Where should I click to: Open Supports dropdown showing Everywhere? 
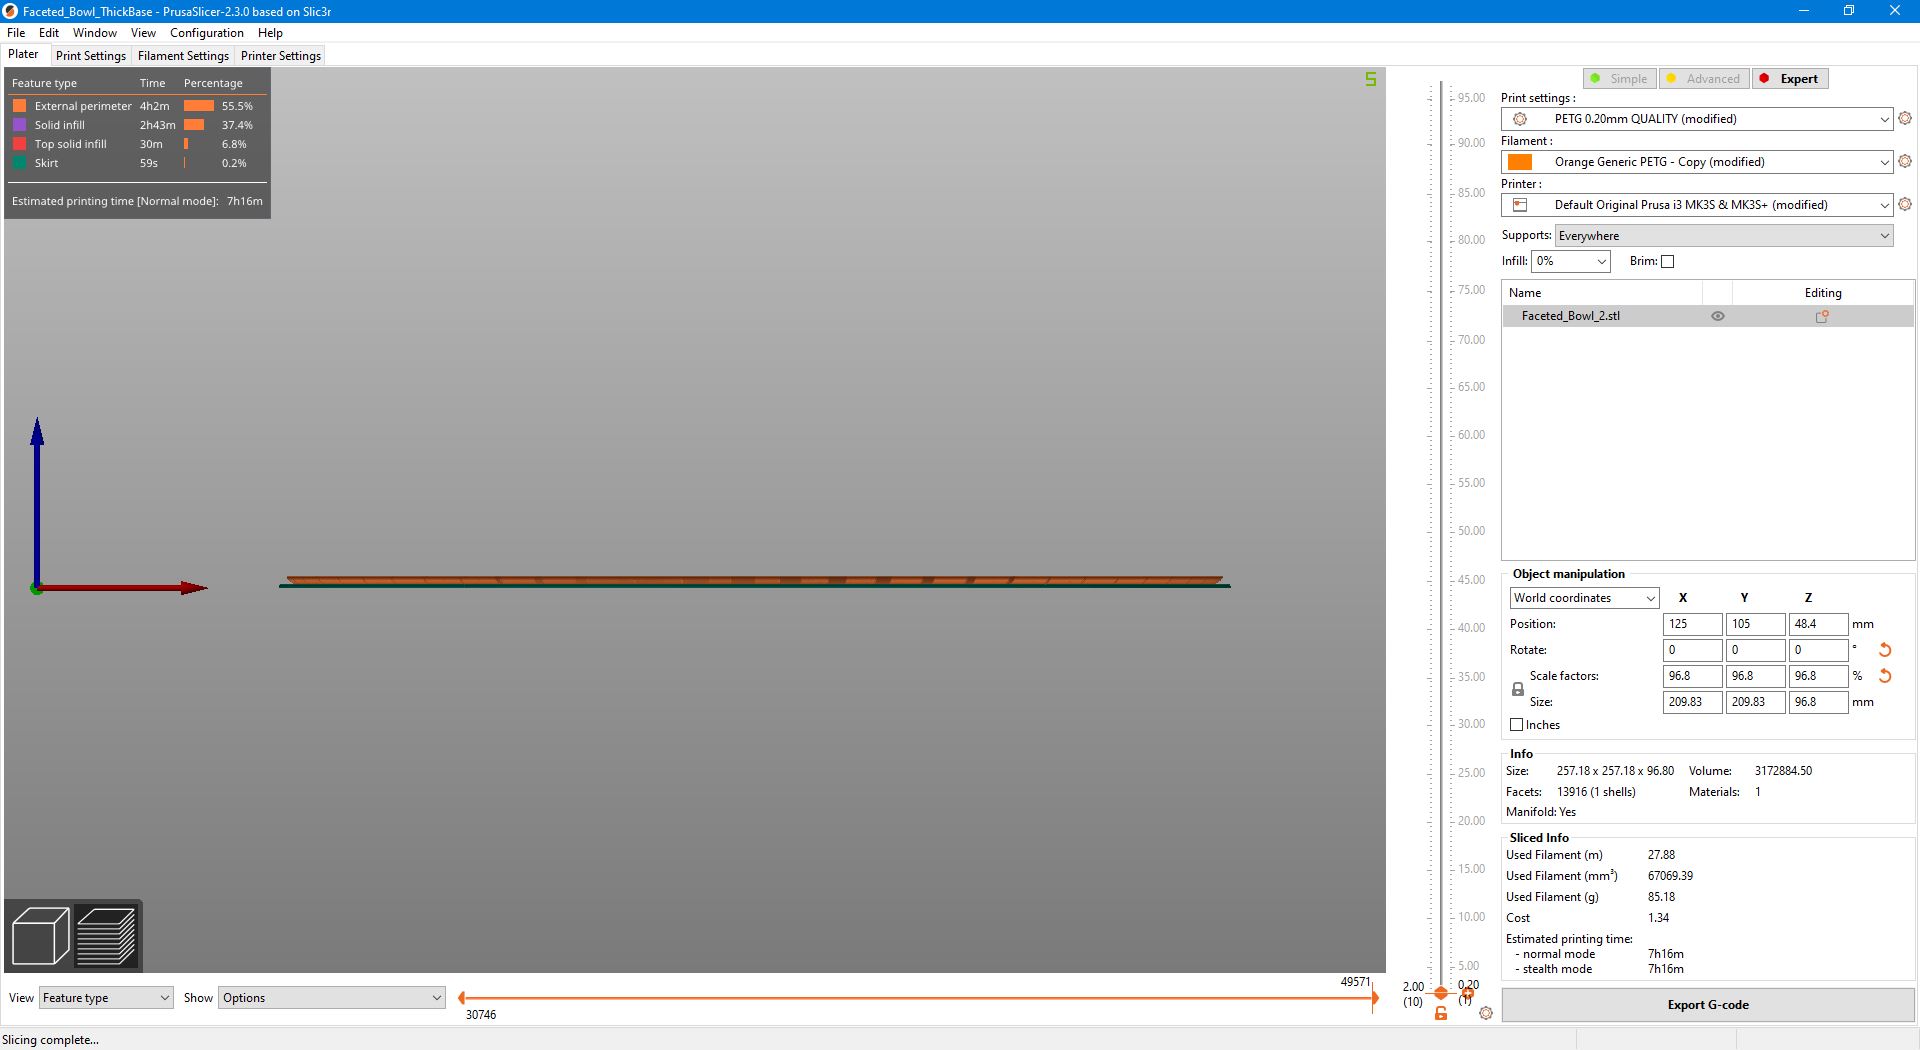[x=1724, y=236]
